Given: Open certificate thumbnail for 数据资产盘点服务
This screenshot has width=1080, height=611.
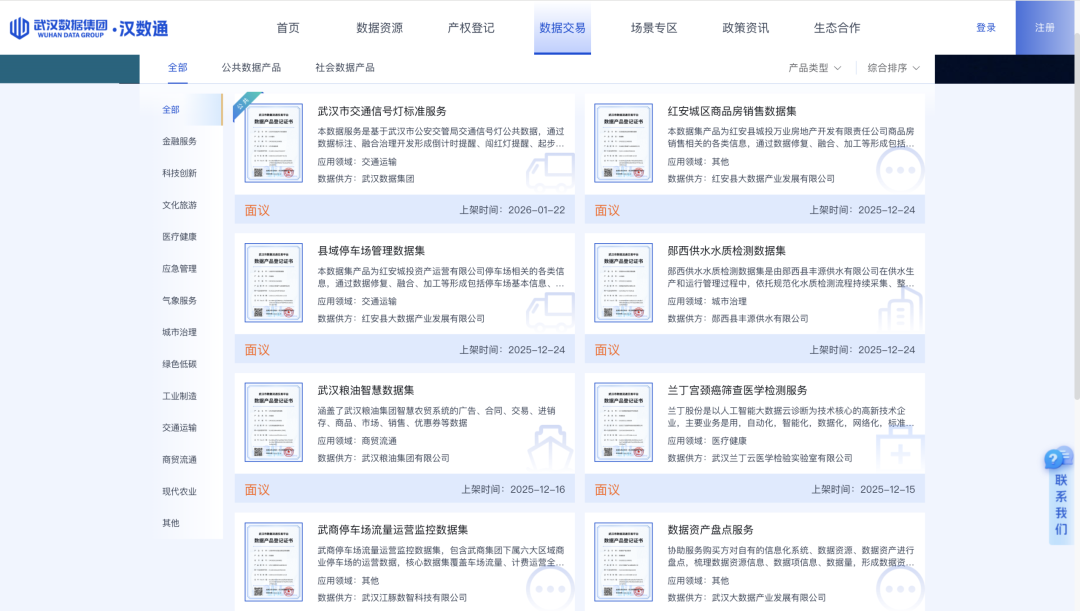Looking at the screenshot, I should [x=623, y=562].
